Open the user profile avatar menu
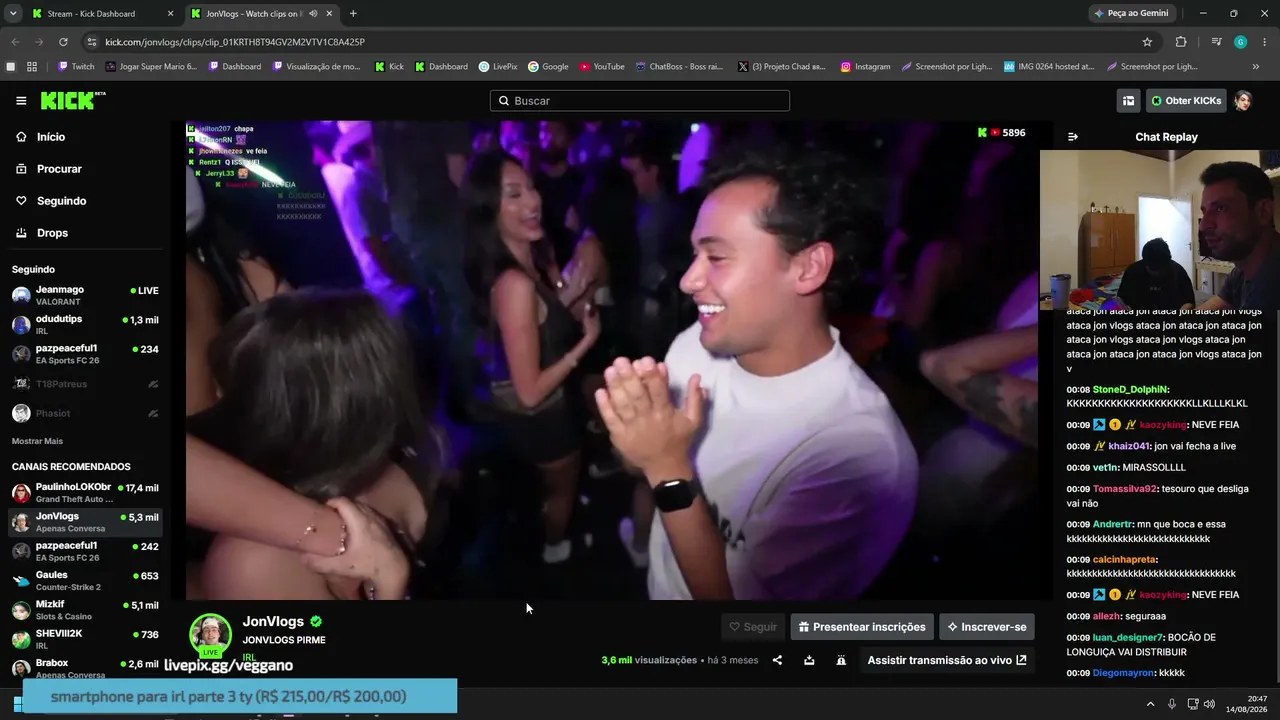The height and width of the screenshot is (720, 1280). (x=1243, y=101)
